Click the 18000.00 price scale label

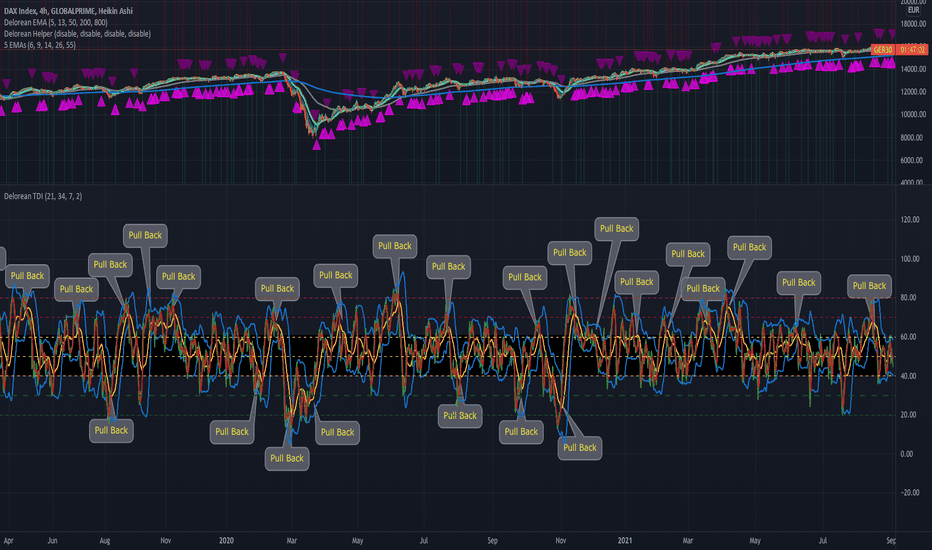tap(912, 24)
